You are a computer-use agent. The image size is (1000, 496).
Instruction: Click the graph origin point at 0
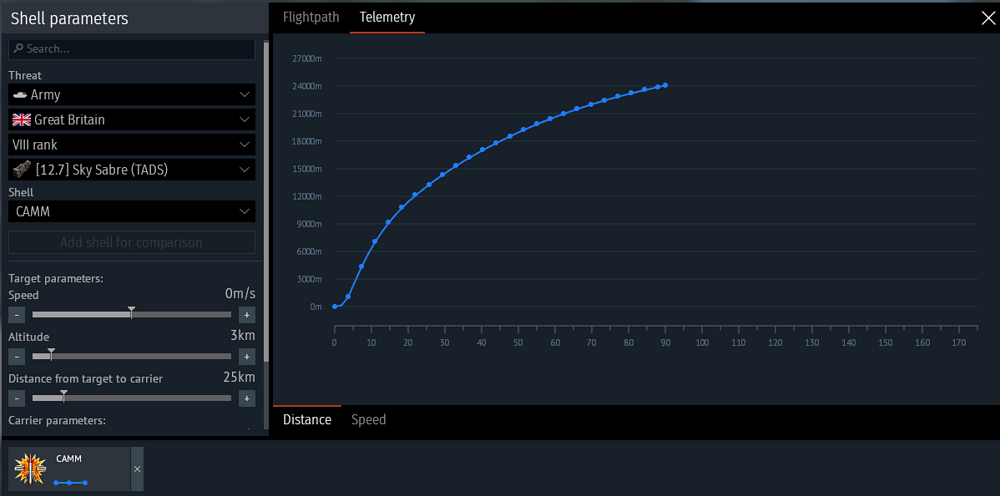(334, 307)
